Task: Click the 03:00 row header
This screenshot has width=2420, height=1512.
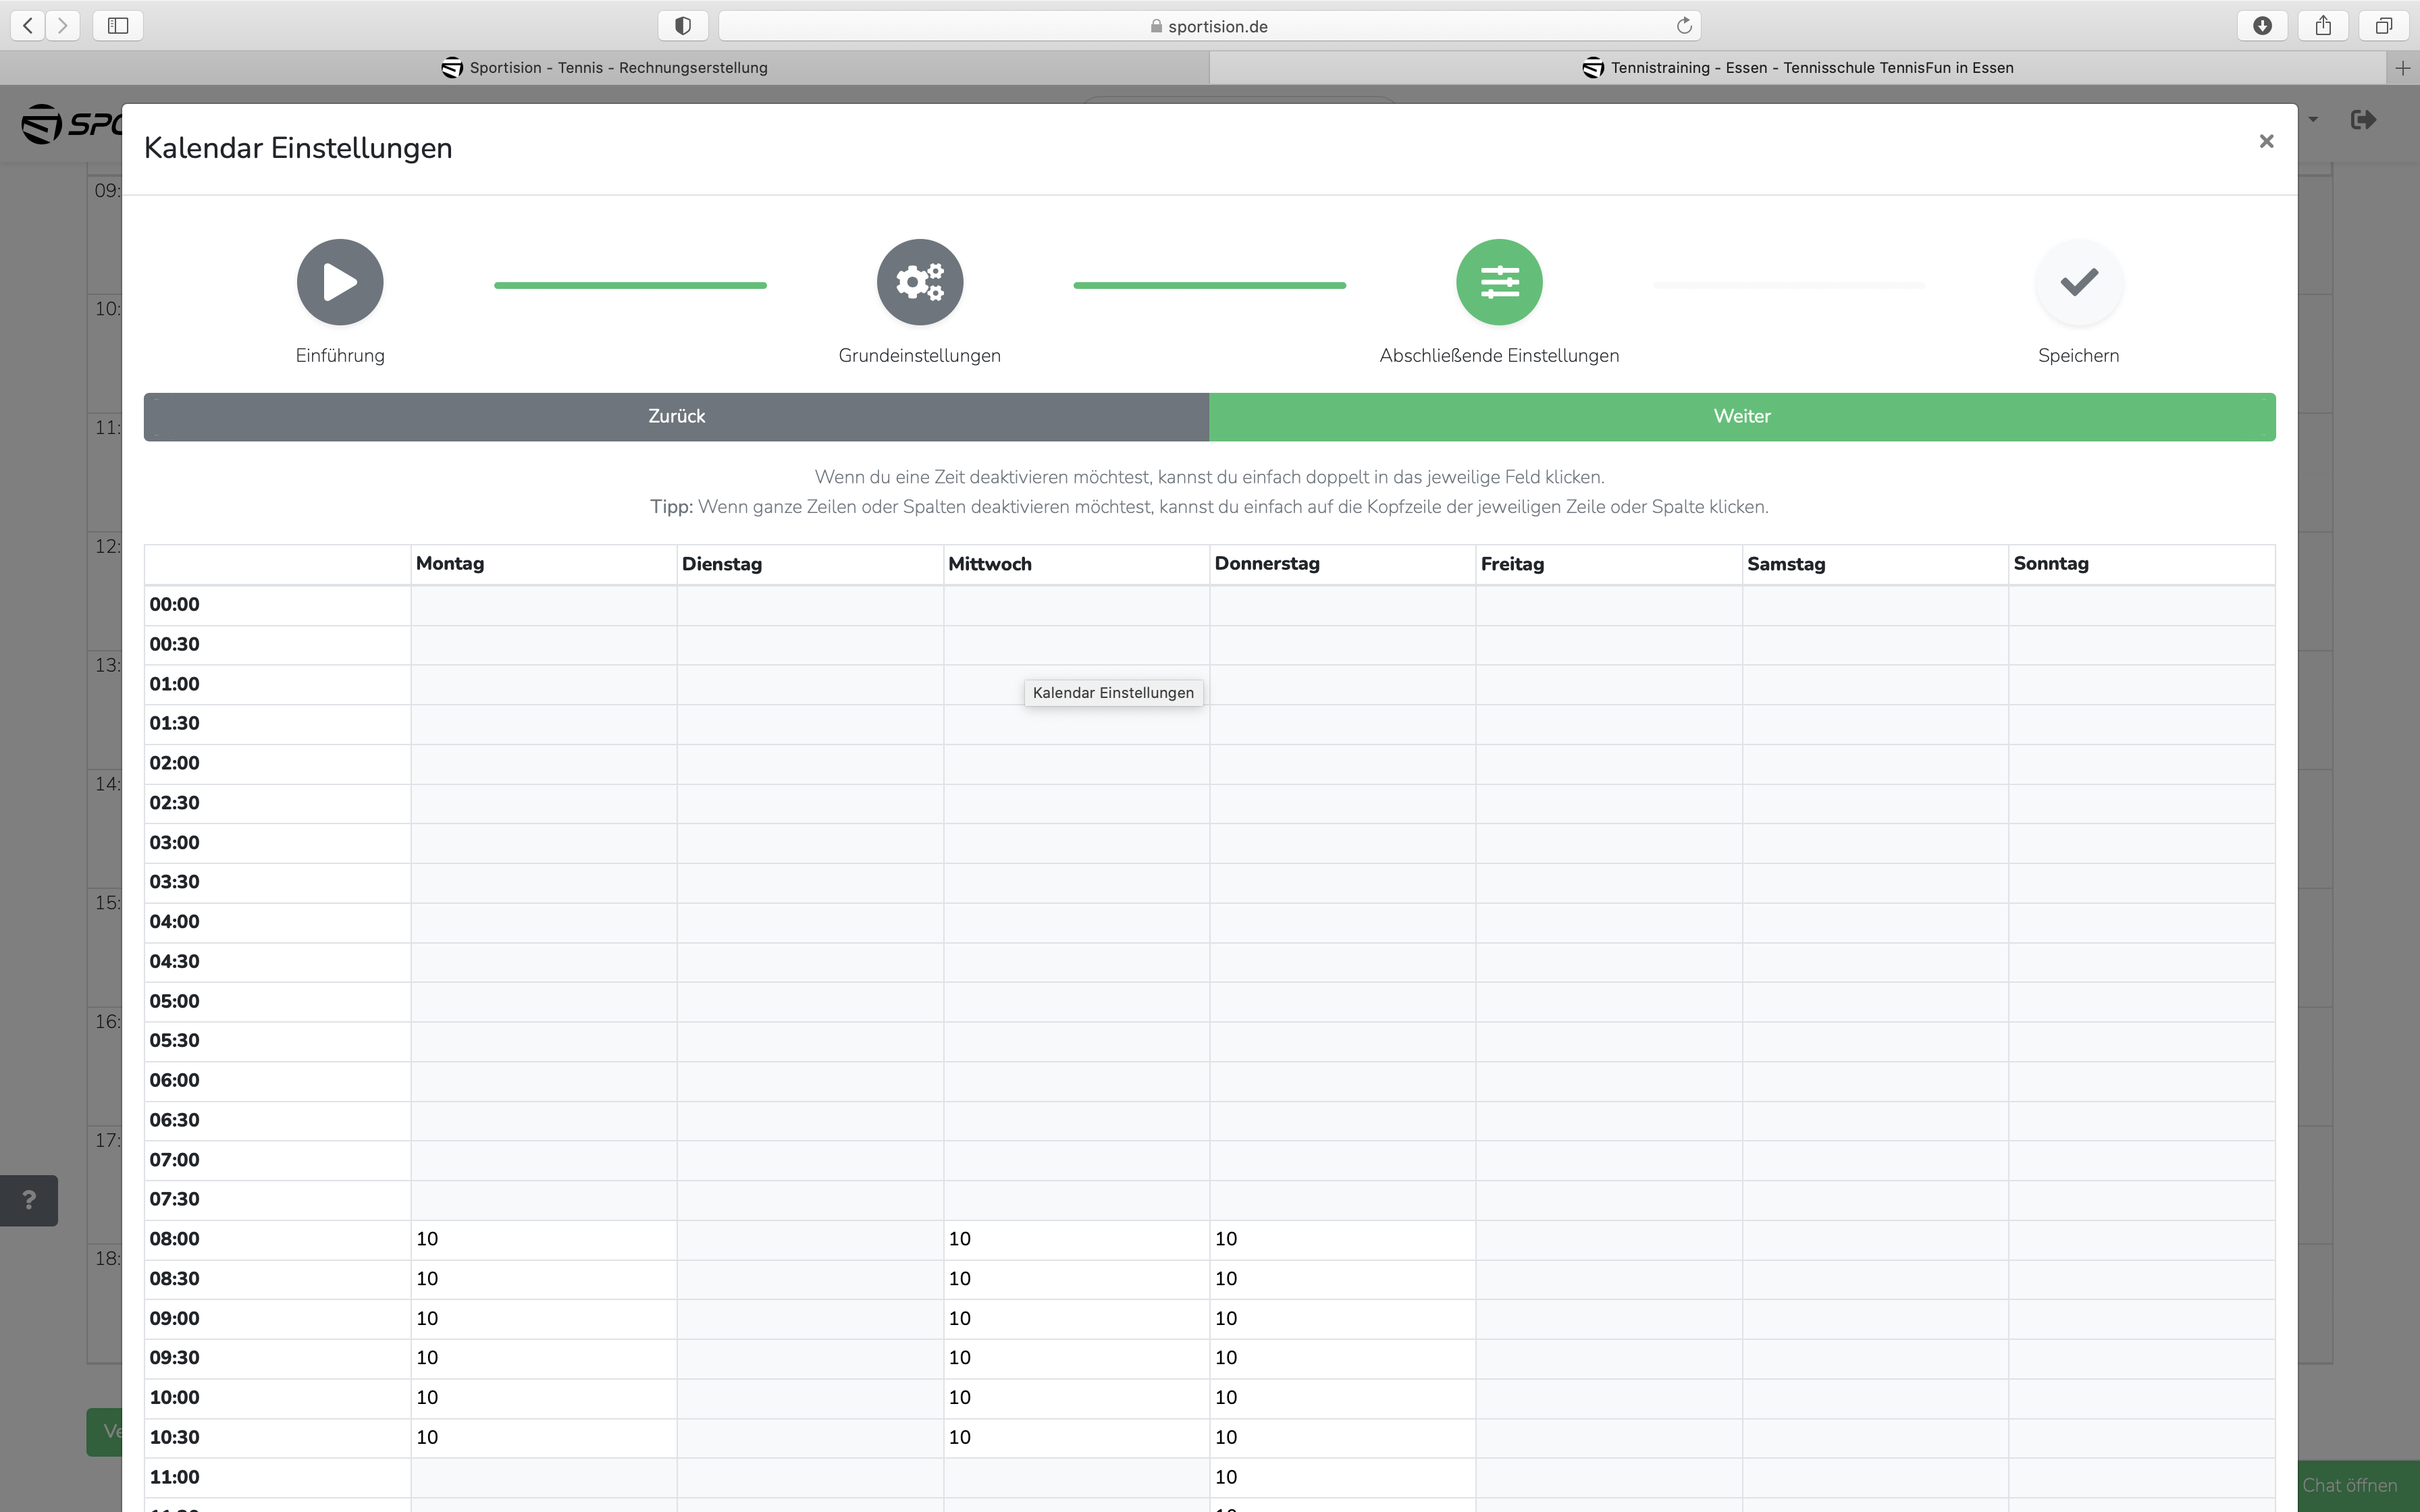Action: coord(277,843)
